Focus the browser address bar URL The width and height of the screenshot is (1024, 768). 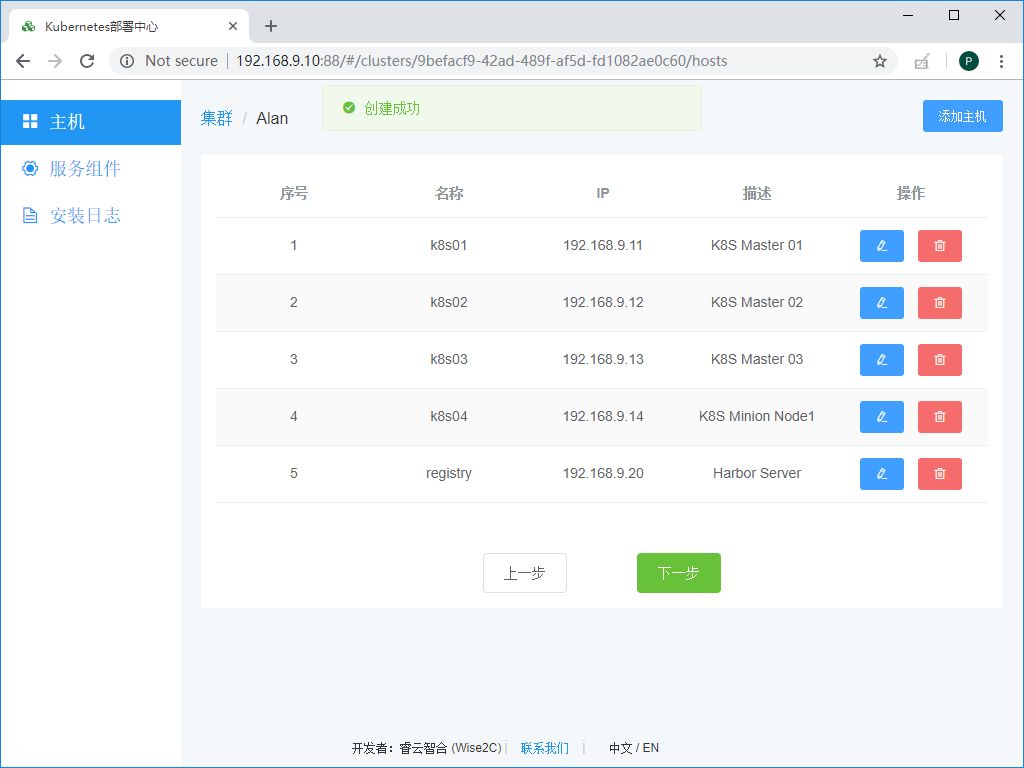(481, 61)
